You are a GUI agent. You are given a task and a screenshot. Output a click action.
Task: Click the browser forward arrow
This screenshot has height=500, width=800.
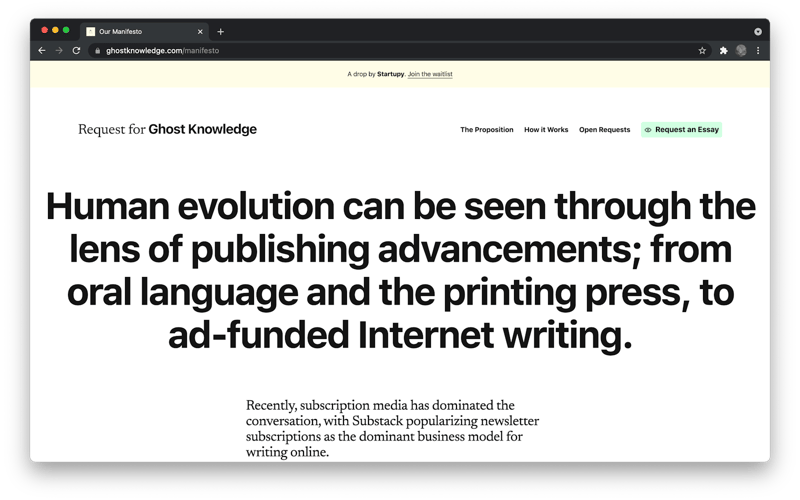[x=59, y=51]
